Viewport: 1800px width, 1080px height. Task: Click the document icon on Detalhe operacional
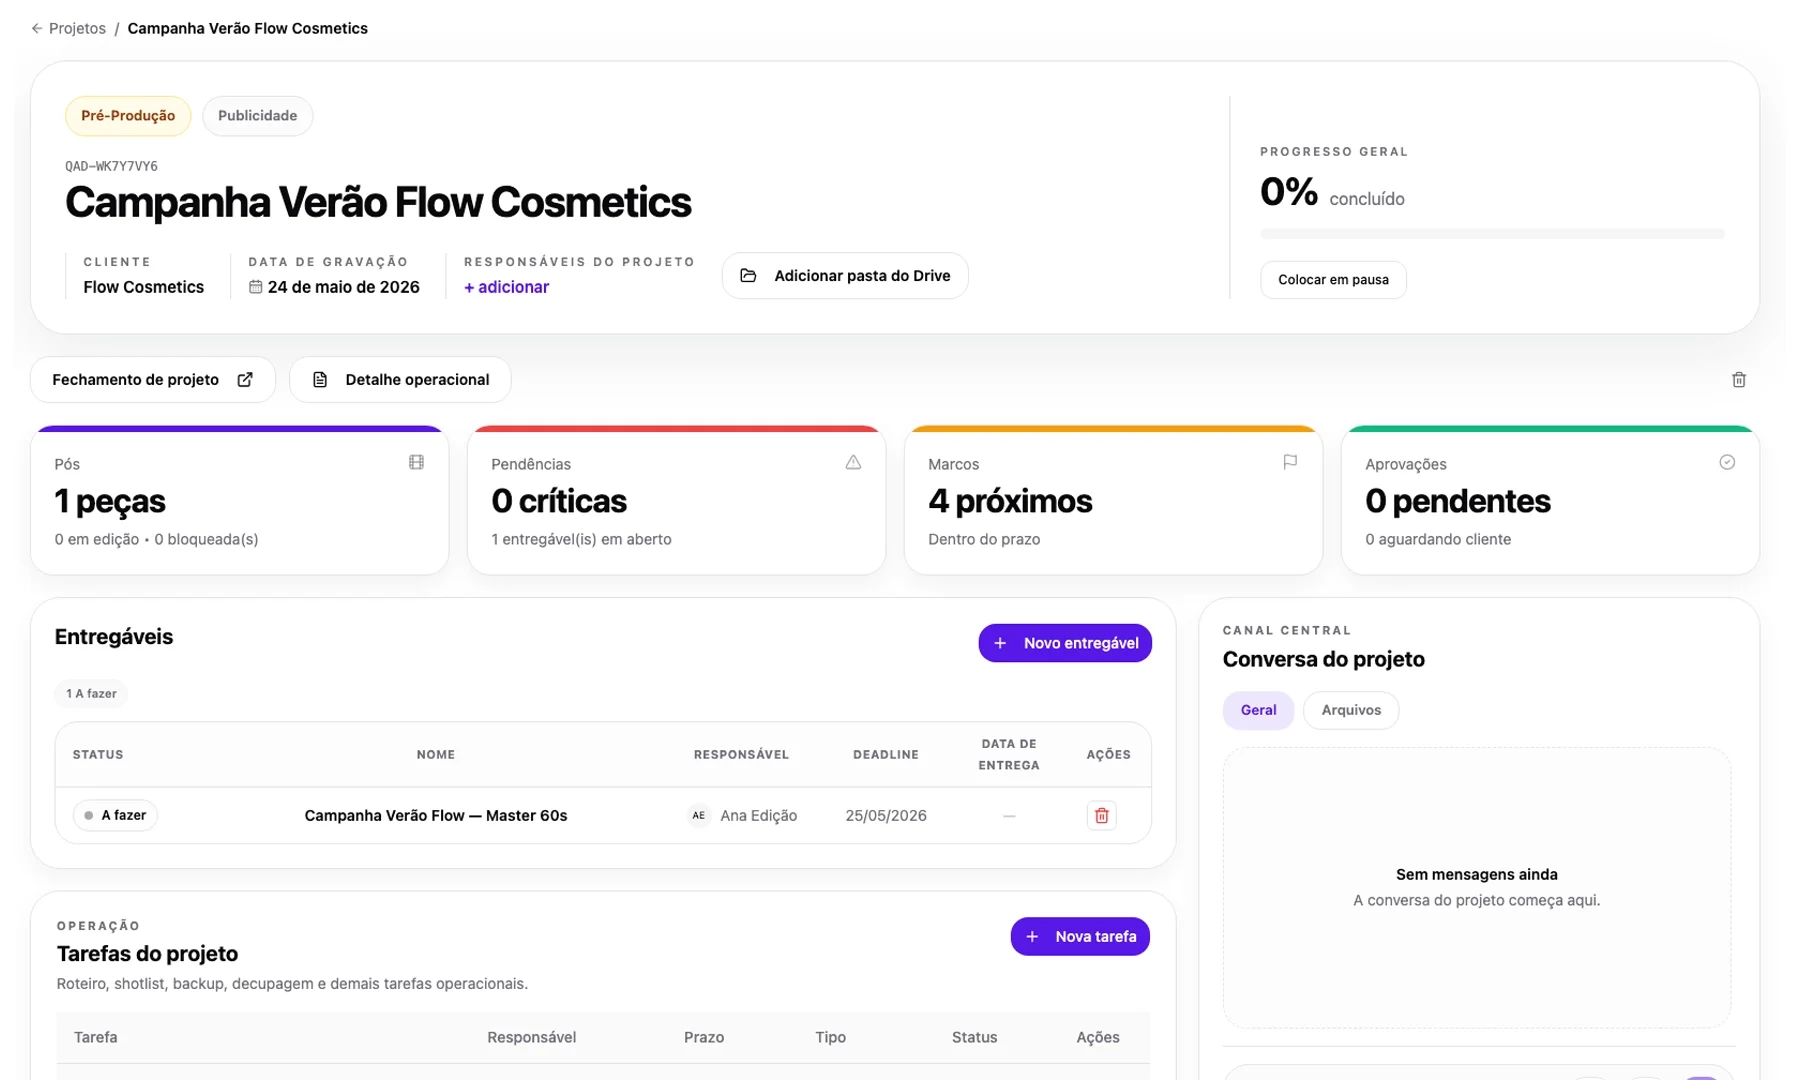pos(320,380)
